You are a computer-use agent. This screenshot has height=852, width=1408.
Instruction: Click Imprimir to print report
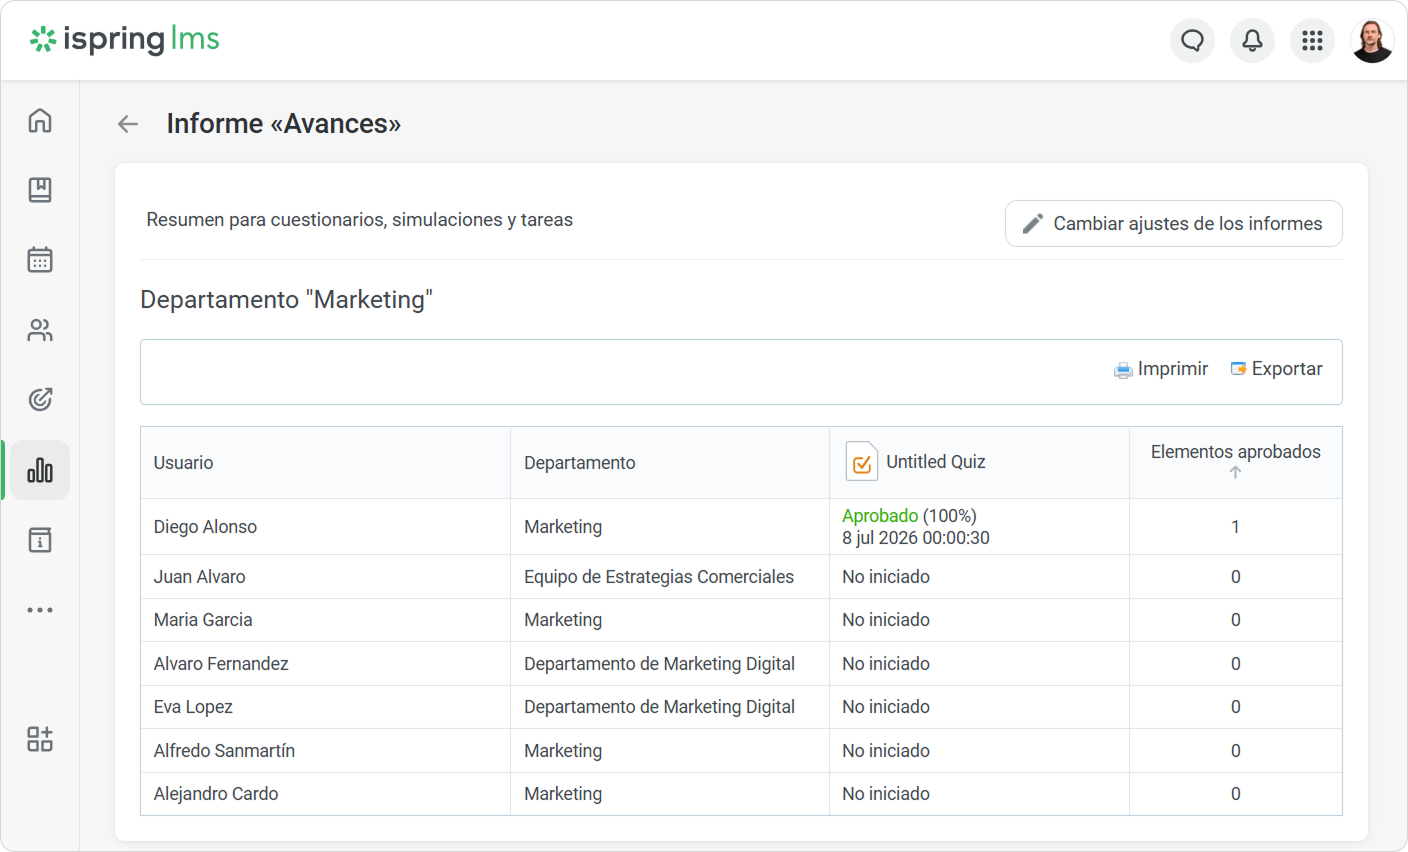pos(1161,369)
